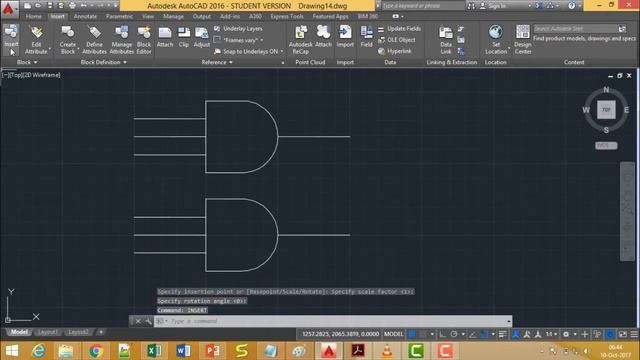640x360 pixels.
Task: Click the TOP face of the ViewCube
Action: [x=606, y=110]
